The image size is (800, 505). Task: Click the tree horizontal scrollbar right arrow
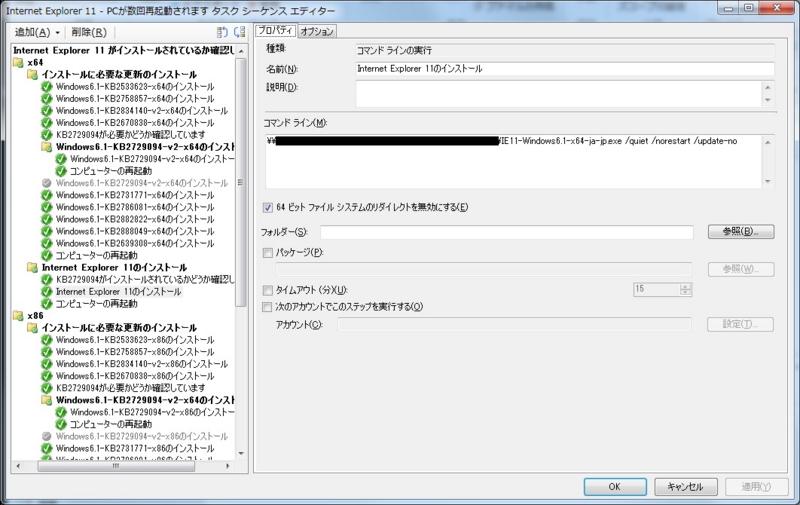pyautogui.click(x=228, y=466)
